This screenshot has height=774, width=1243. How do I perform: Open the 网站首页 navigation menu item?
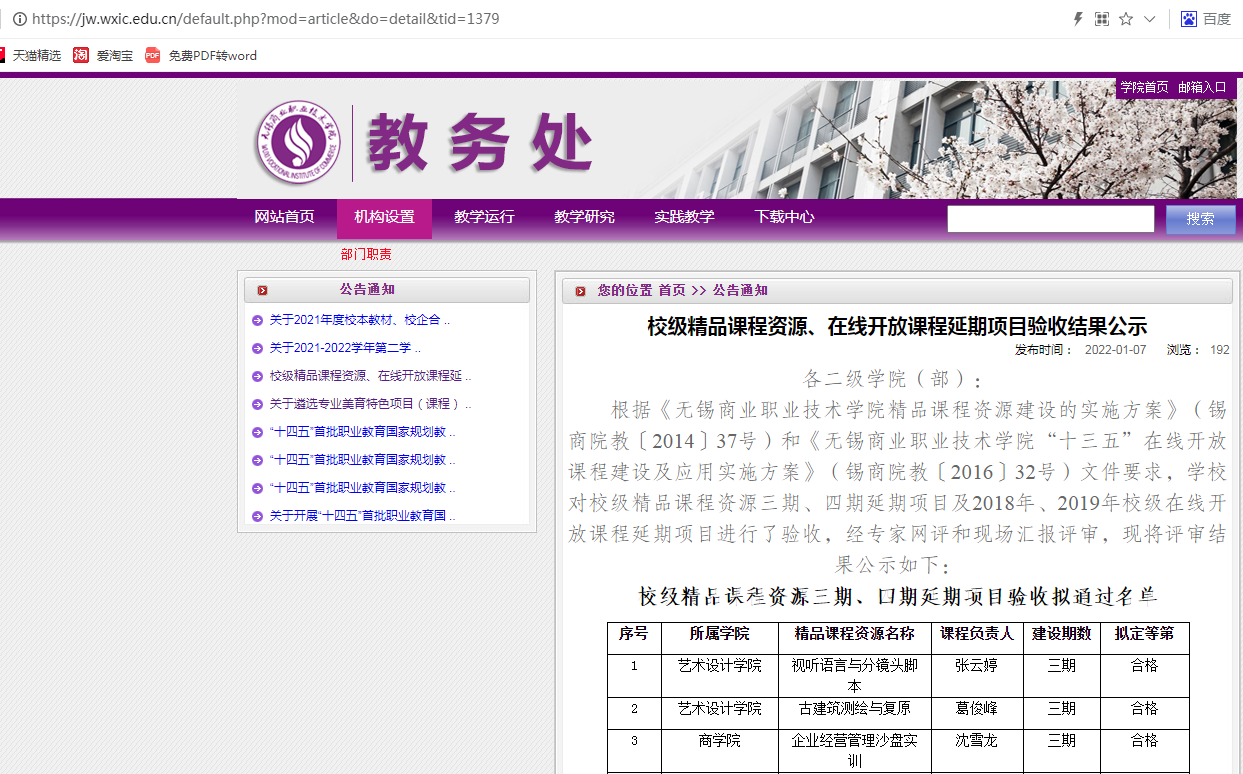click(284, 217)
